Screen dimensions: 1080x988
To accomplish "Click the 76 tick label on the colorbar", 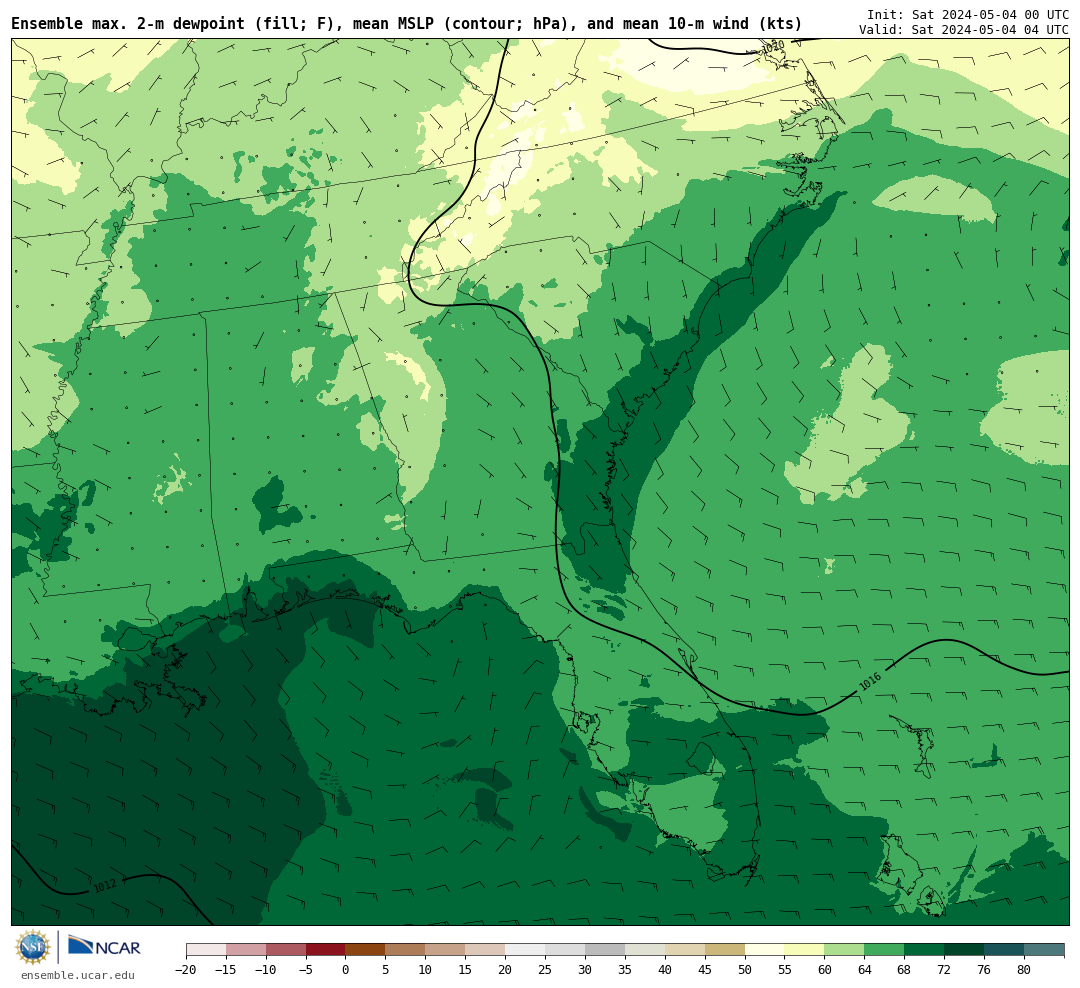I will [x=985, y=969].
